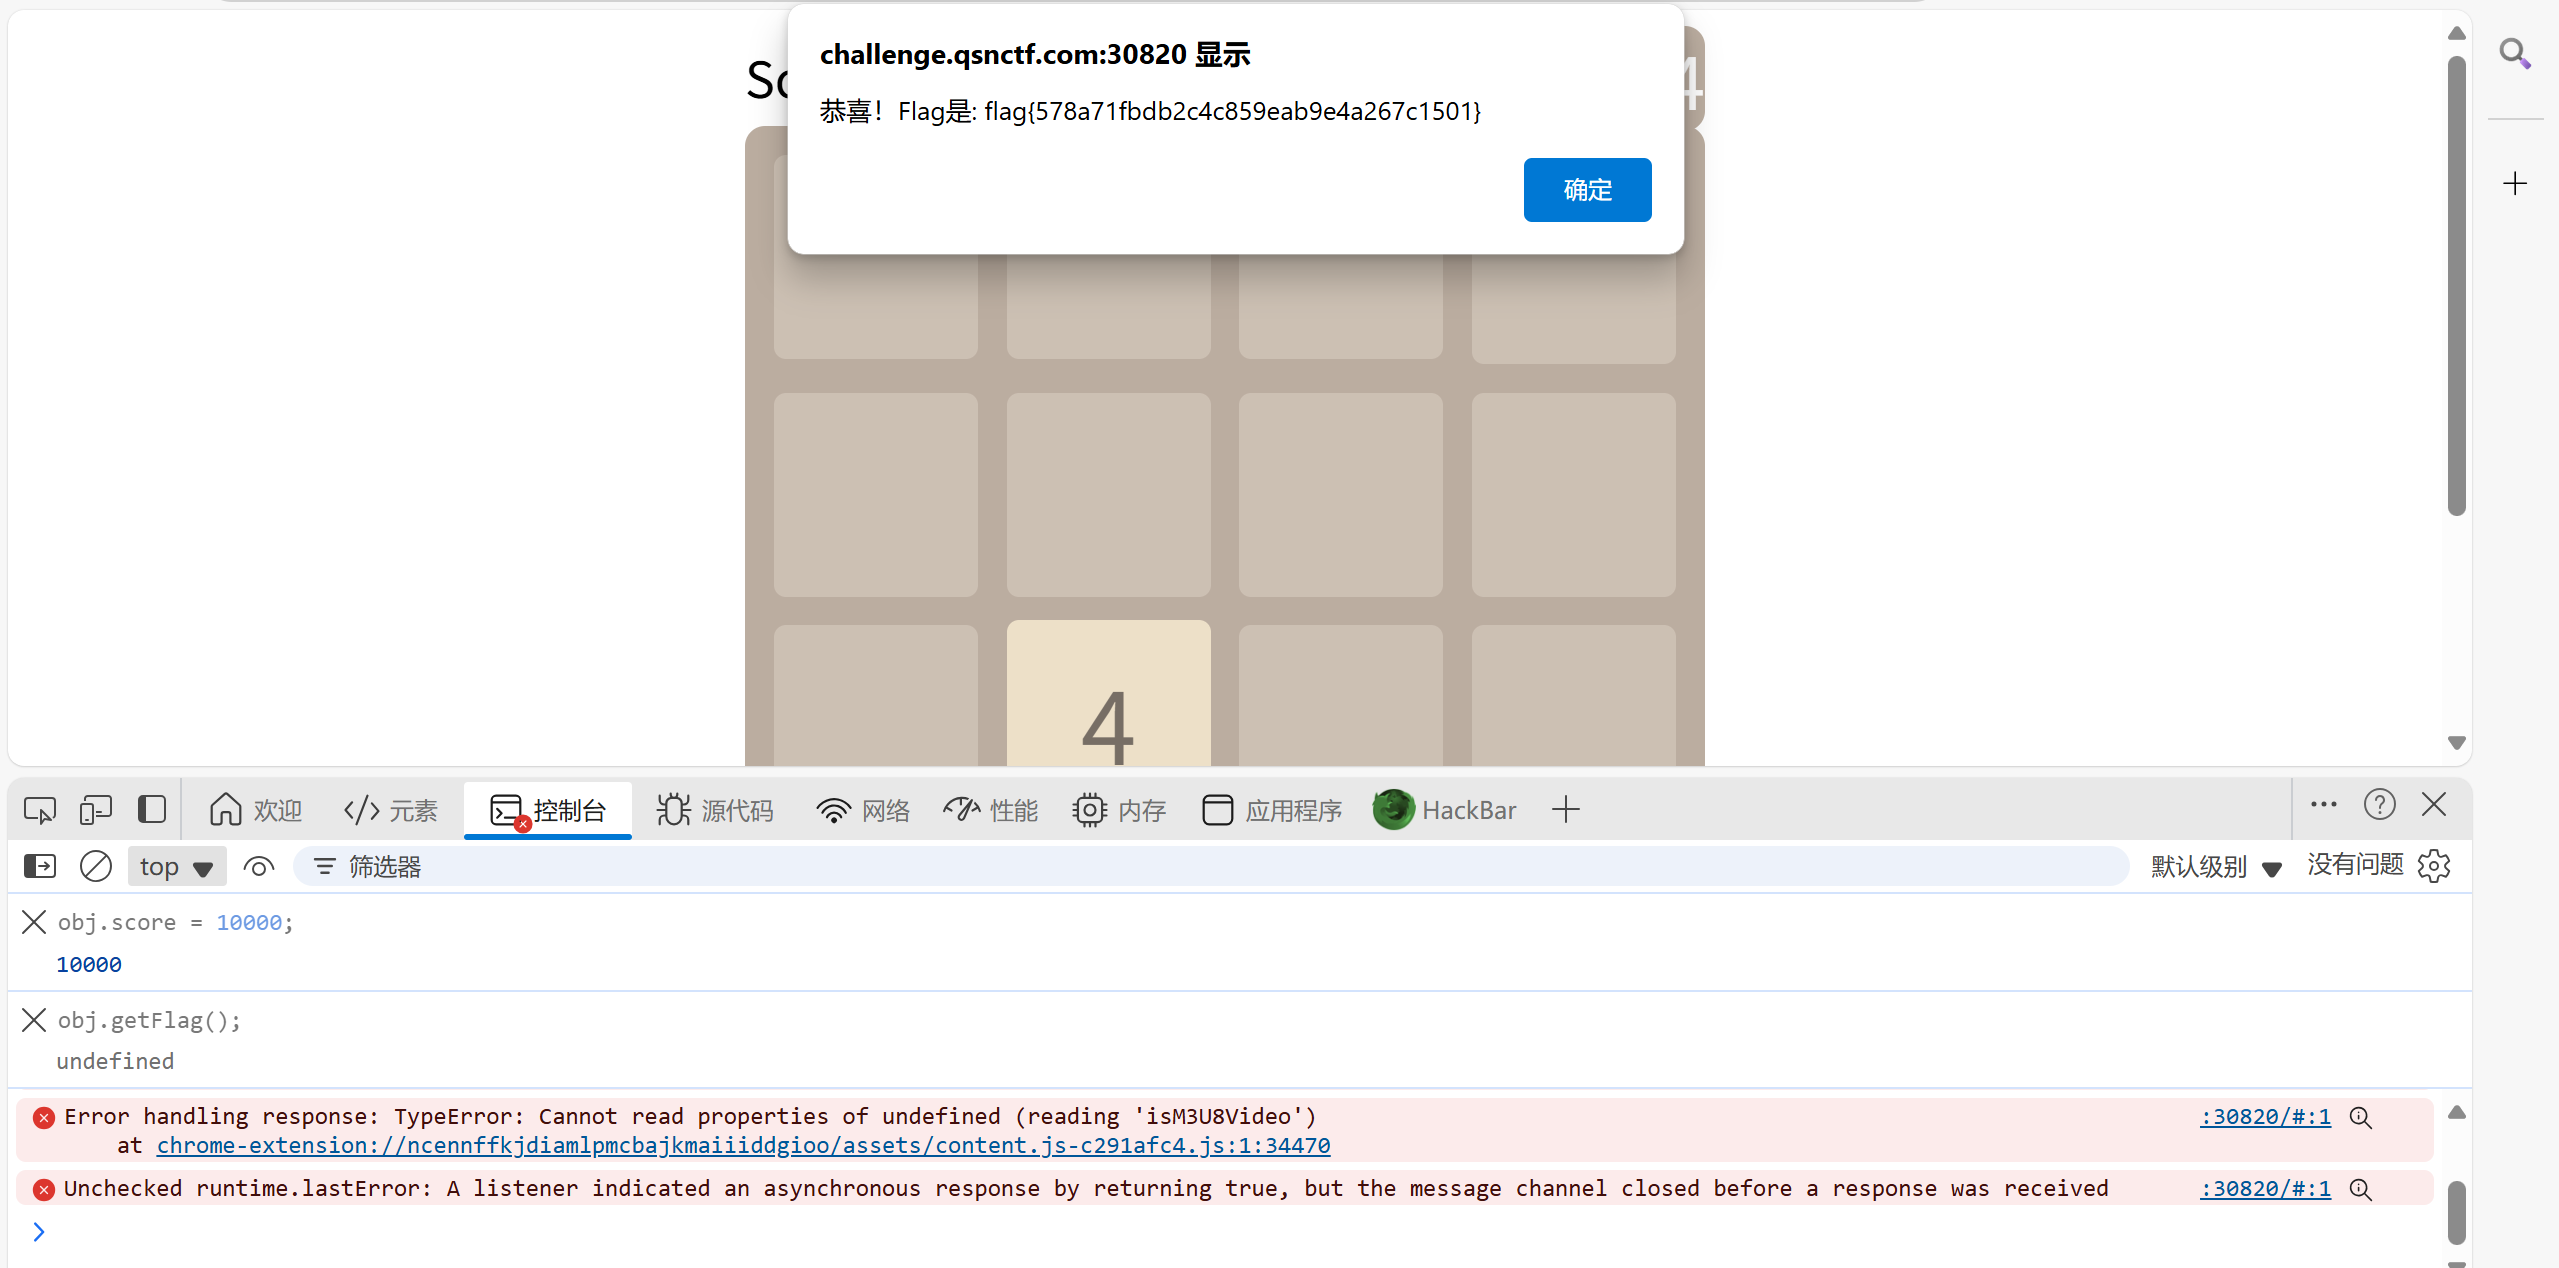The image size is (2559, 1268).
Task: Open the HackBar tab
Action: click(x=1445, y=810)
